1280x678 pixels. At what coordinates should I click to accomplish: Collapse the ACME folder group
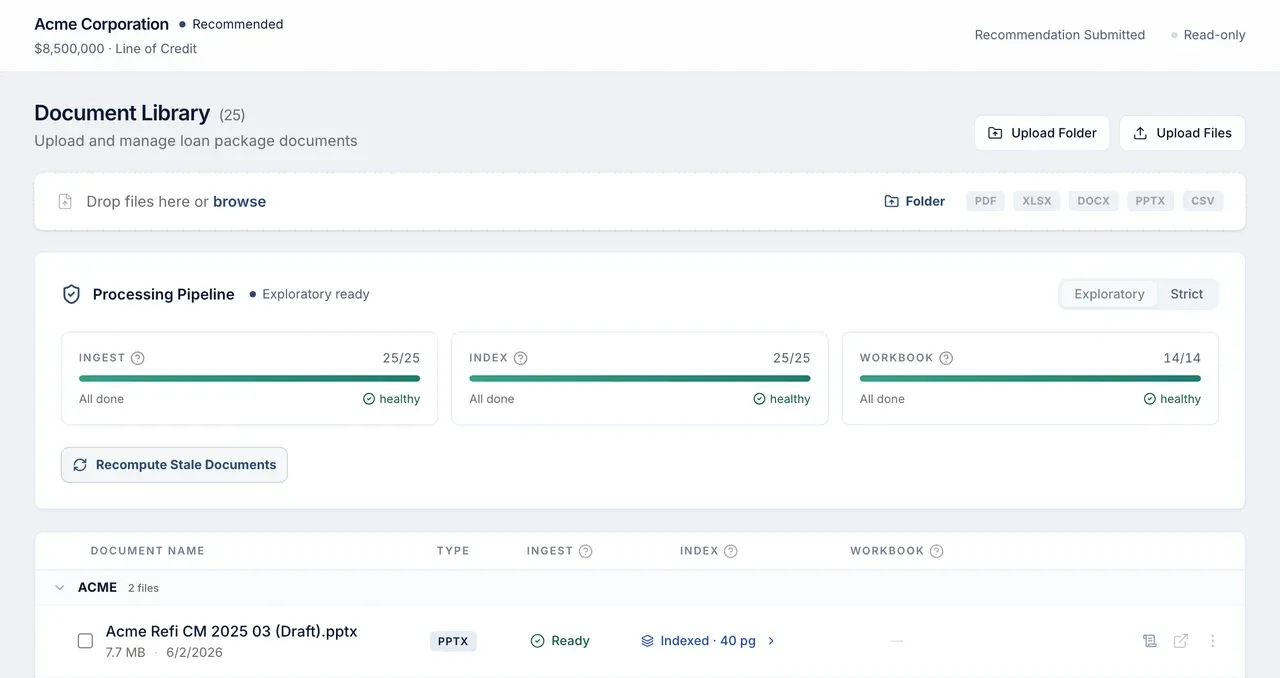tap(60, 588)
